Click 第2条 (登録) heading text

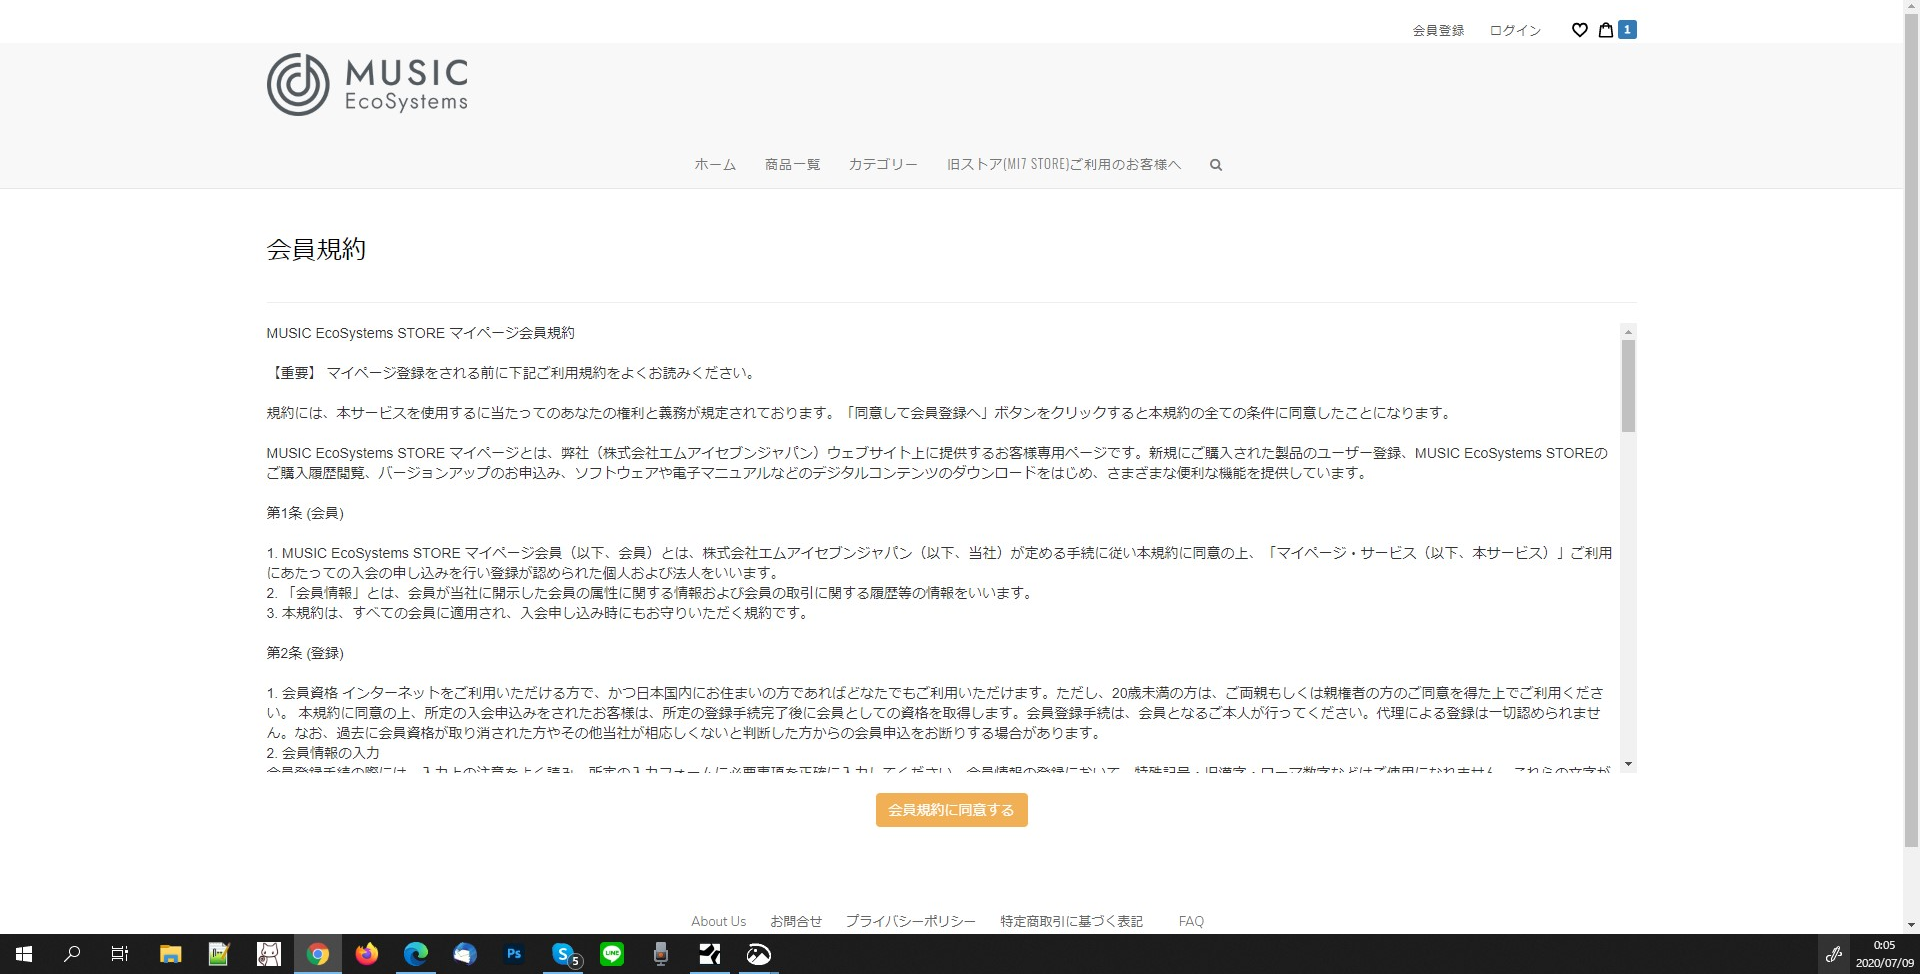305,653
